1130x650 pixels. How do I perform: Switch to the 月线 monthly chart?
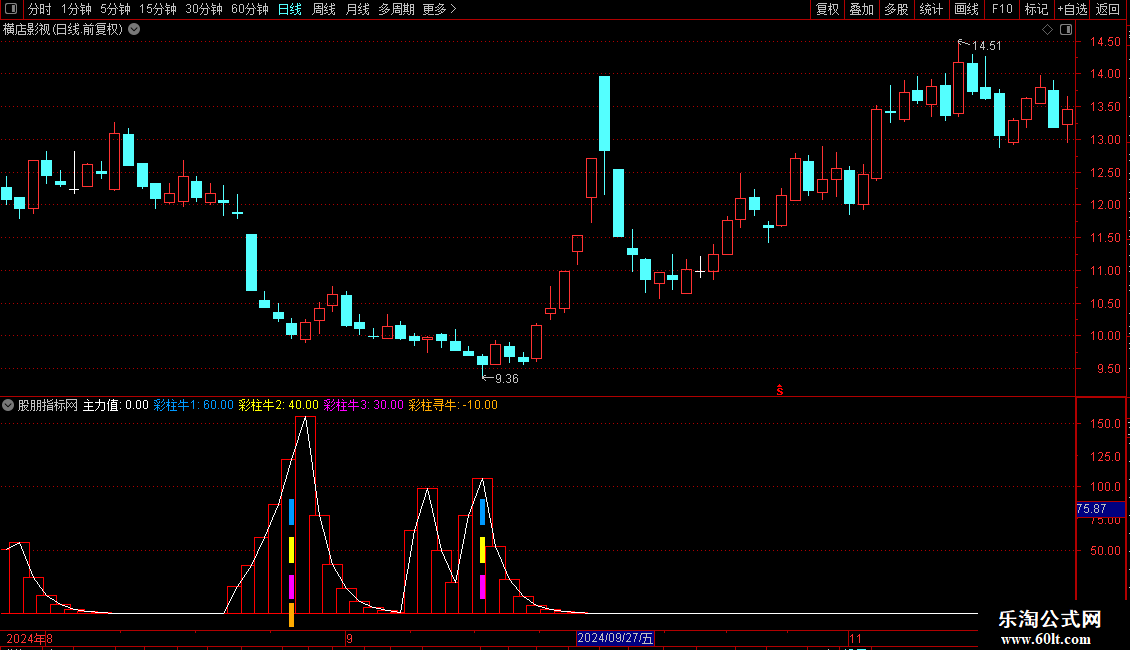pos(357,9)
